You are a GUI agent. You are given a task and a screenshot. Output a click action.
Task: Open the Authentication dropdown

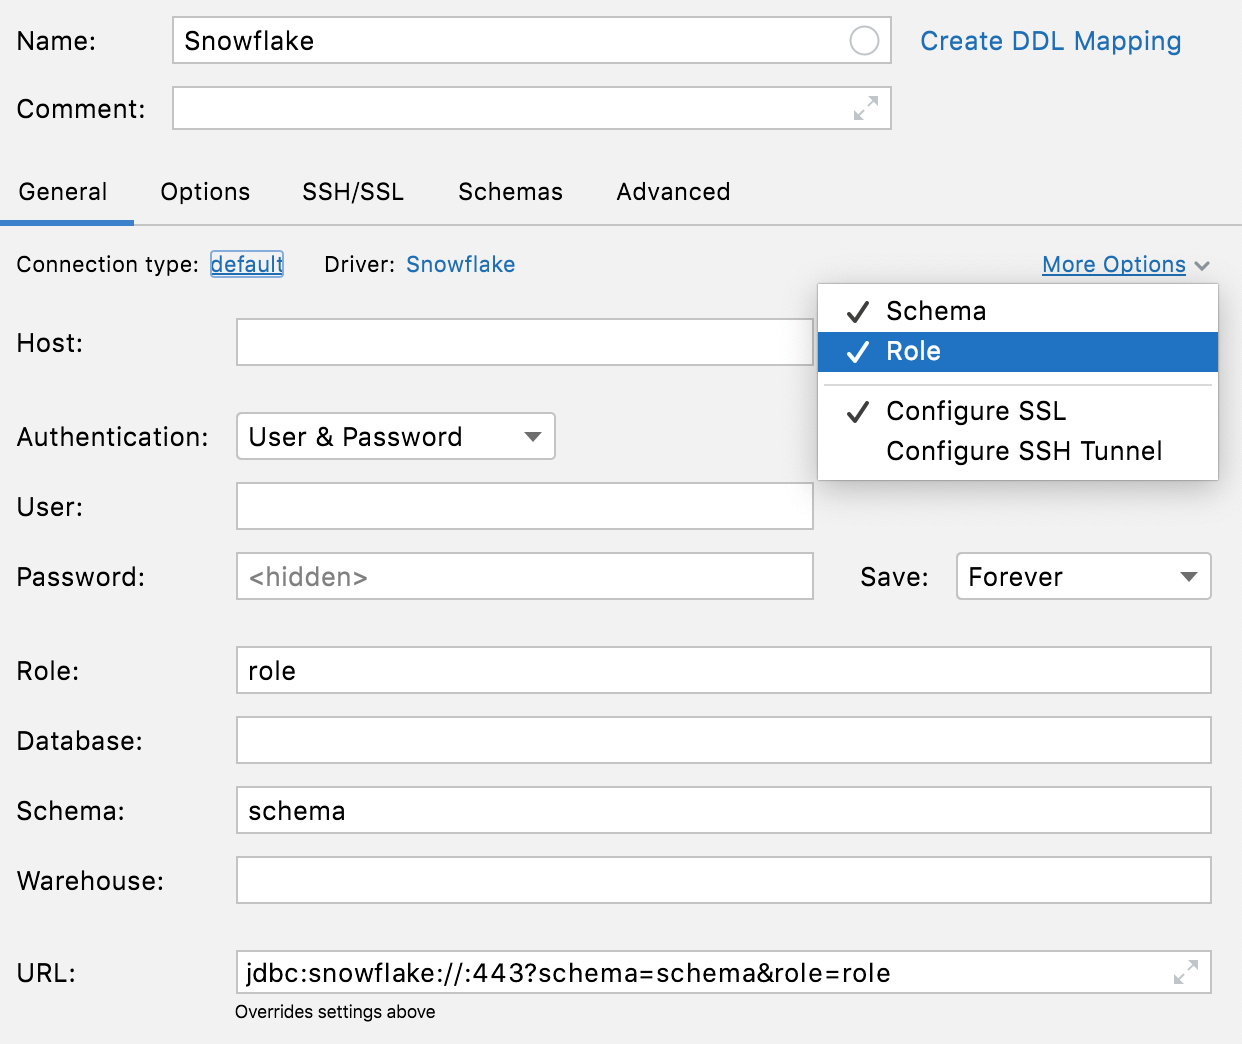[395, 437]
